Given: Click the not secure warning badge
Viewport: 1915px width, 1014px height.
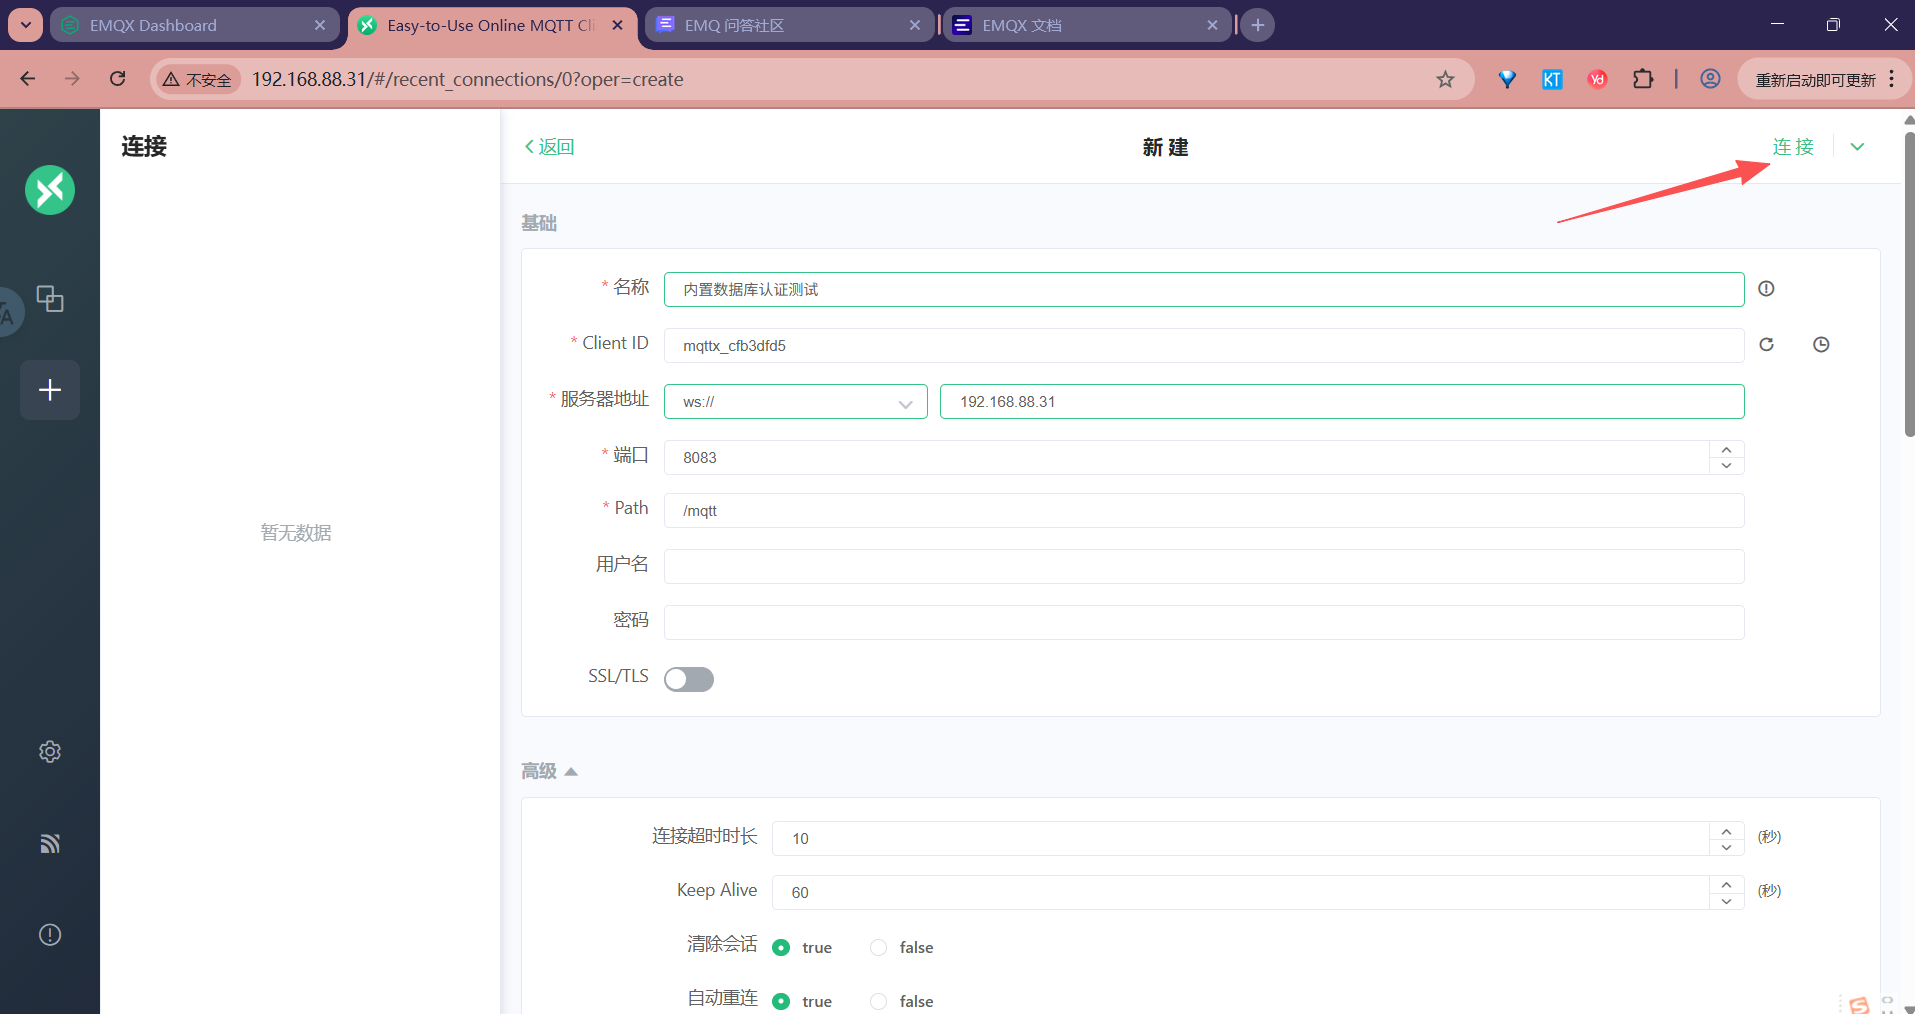Looking at the screenshot, I should click(198, 80).
